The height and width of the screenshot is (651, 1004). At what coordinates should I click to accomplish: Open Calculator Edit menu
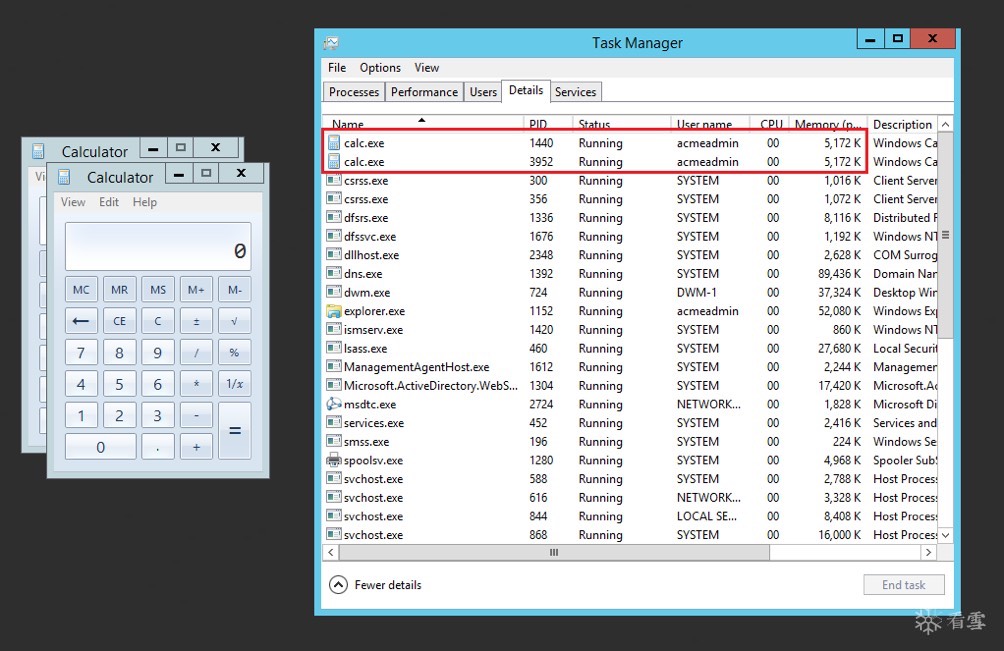(x=108, y=202)
